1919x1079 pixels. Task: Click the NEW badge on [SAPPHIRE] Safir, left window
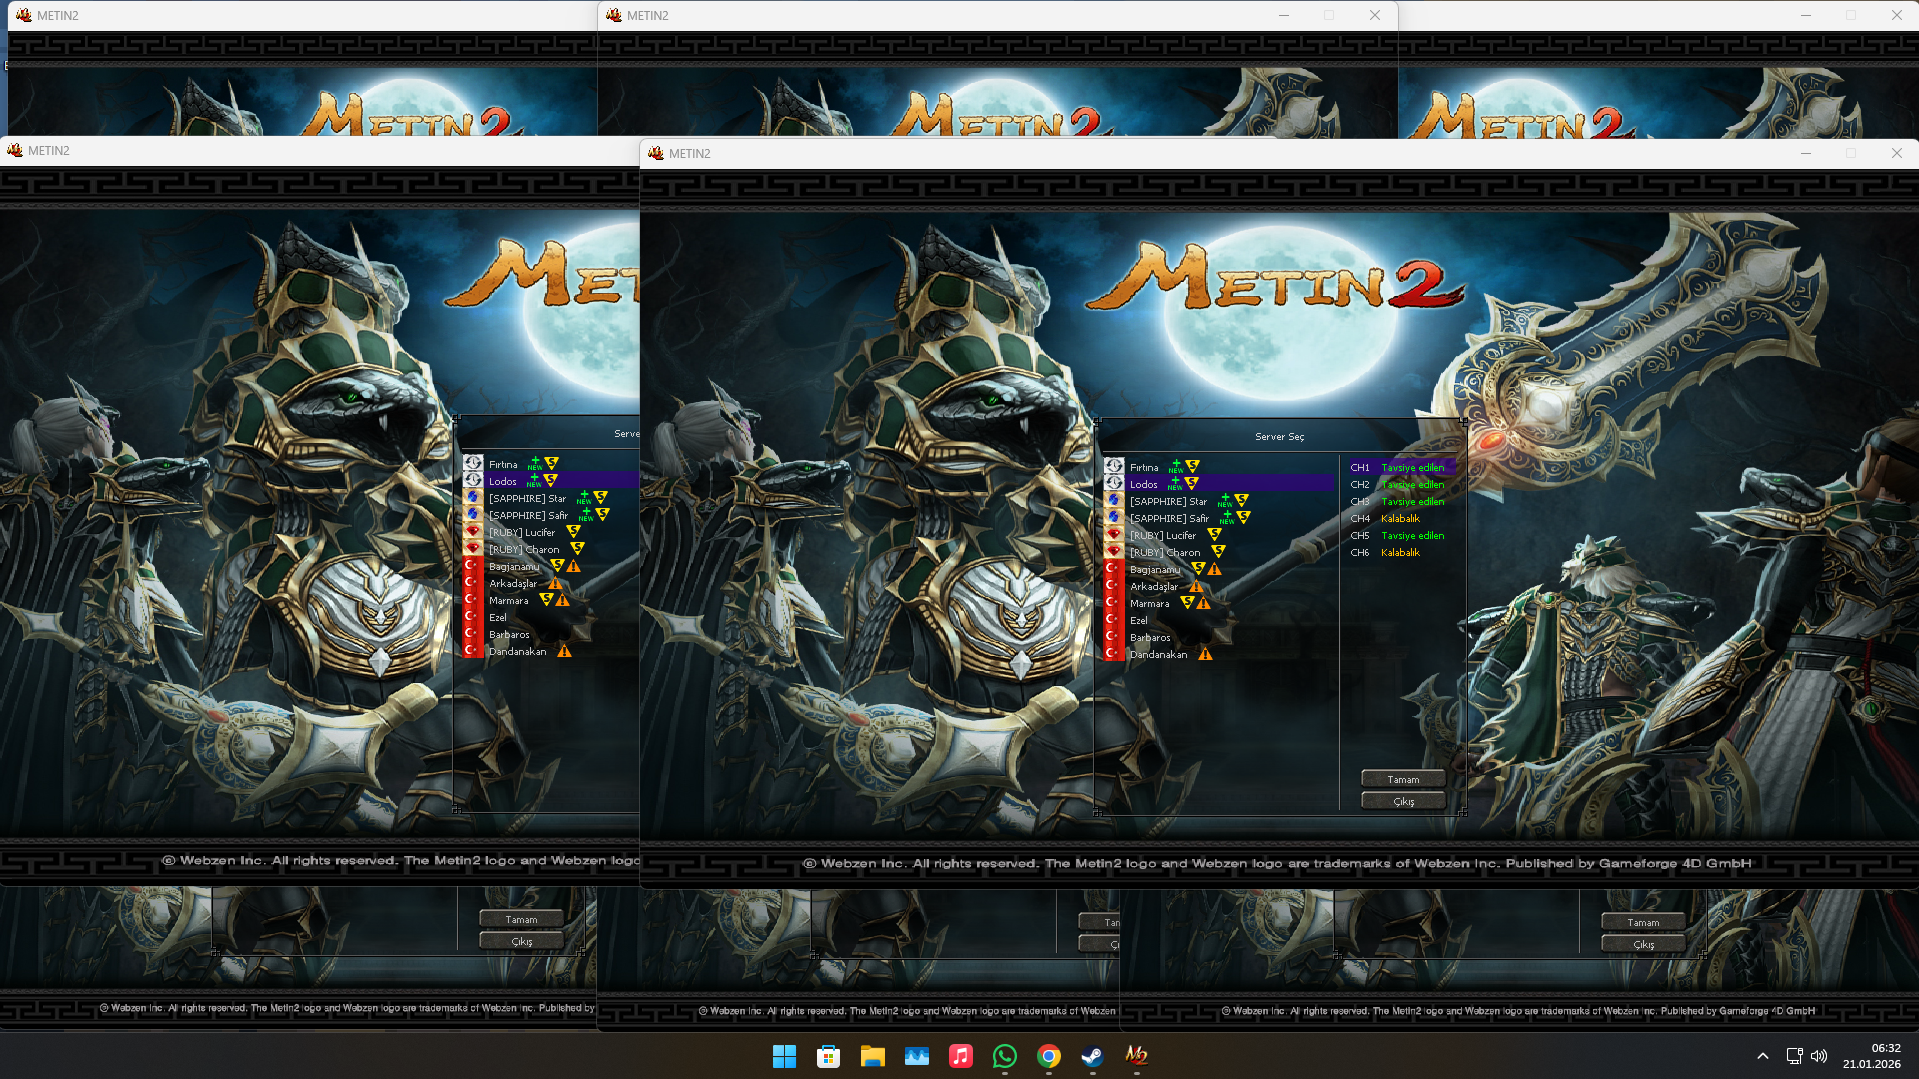click(x=586, y=515)
